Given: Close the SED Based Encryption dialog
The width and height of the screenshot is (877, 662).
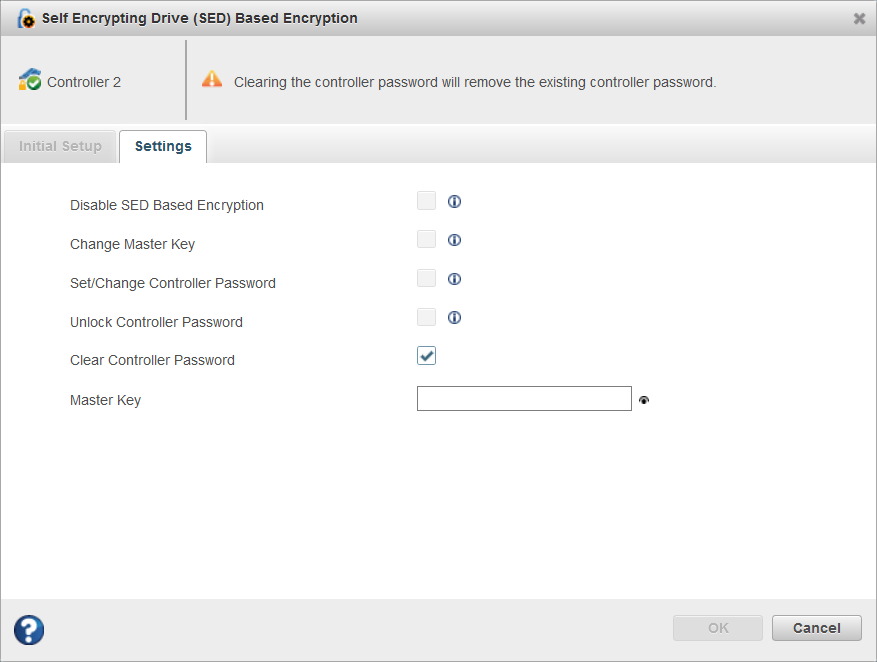Looking at the screenshot, I should click(x=858, y=18).
